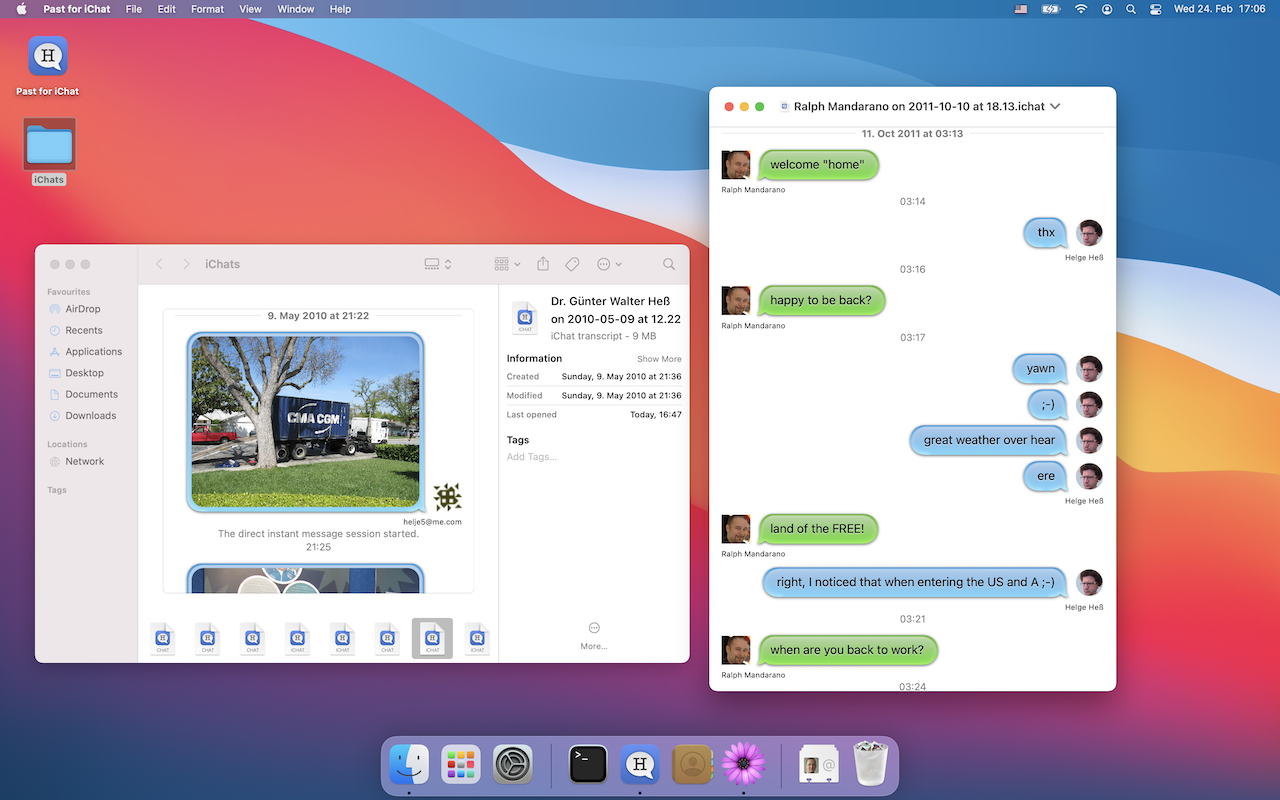The height and width of the screenshot is (800, 1280).
Task: Open the Window menu
Action: point(295,9)
